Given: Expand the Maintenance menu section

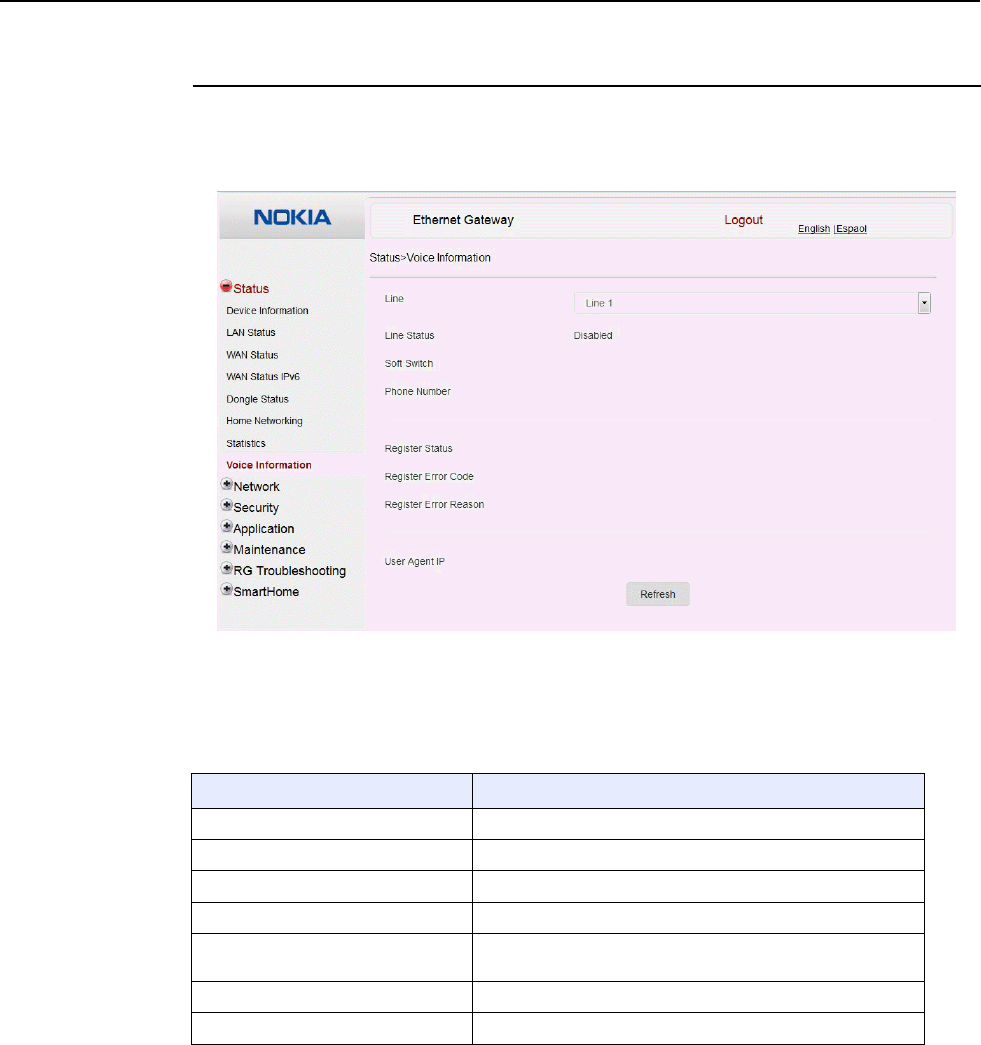Looking at the screenshot, I should point(227,548).
